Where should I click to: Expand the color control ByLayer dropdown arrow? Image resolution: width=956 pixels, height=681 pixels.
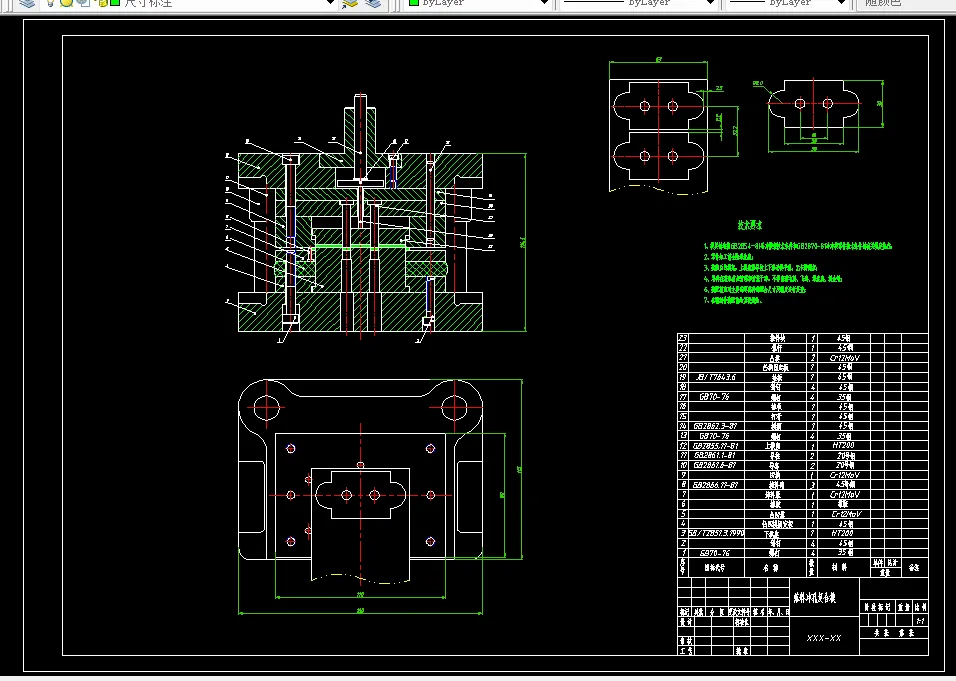click(x=544, y=2)
